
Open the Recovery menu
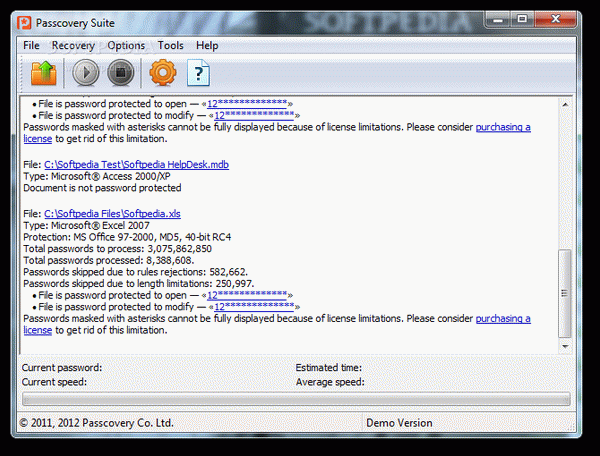tap(73, 46)
